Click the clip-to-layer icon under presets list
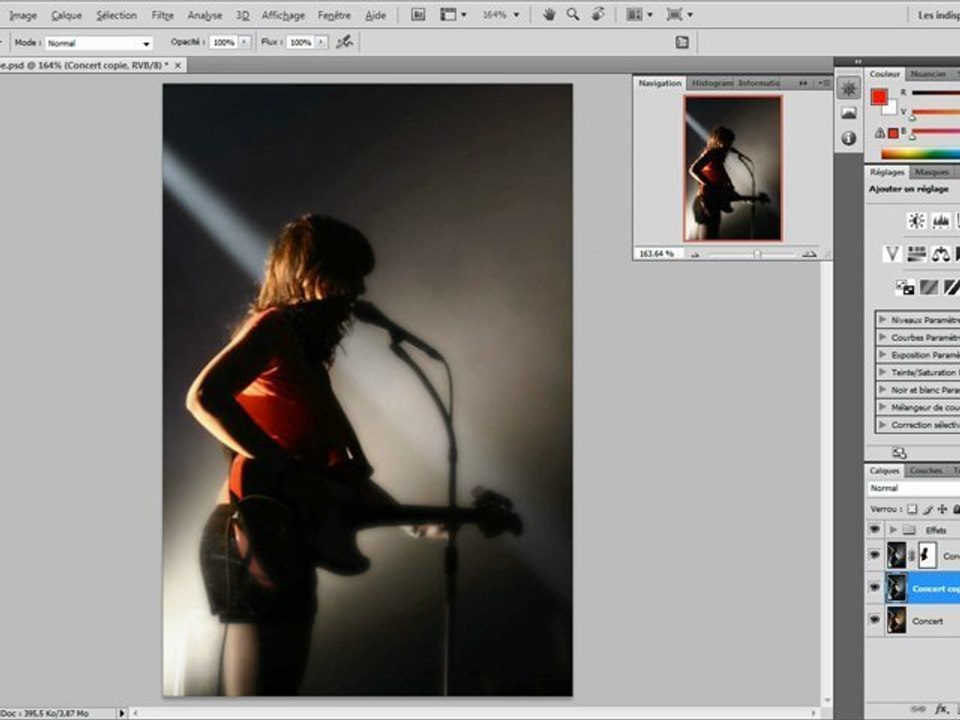 (899, 453)
